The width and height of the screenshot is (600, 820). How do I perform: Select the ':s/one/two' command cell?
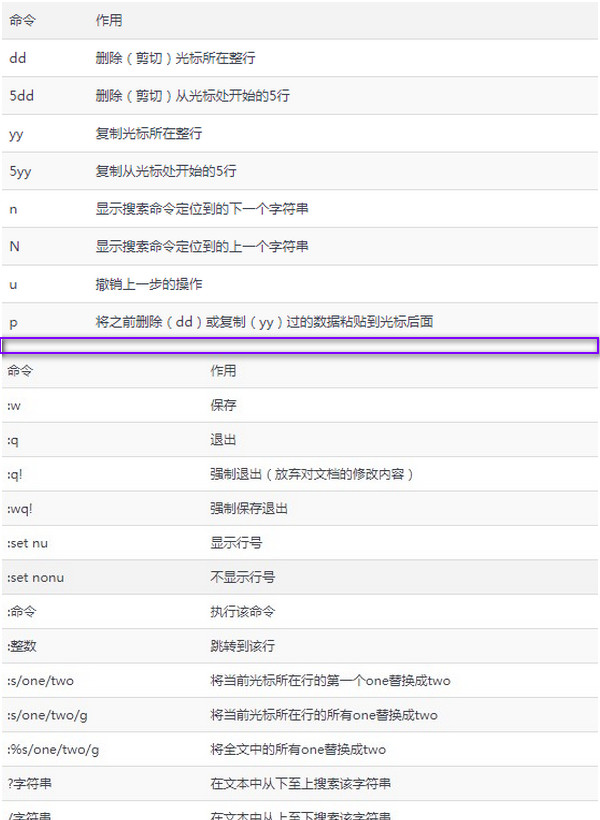[41, 681]
